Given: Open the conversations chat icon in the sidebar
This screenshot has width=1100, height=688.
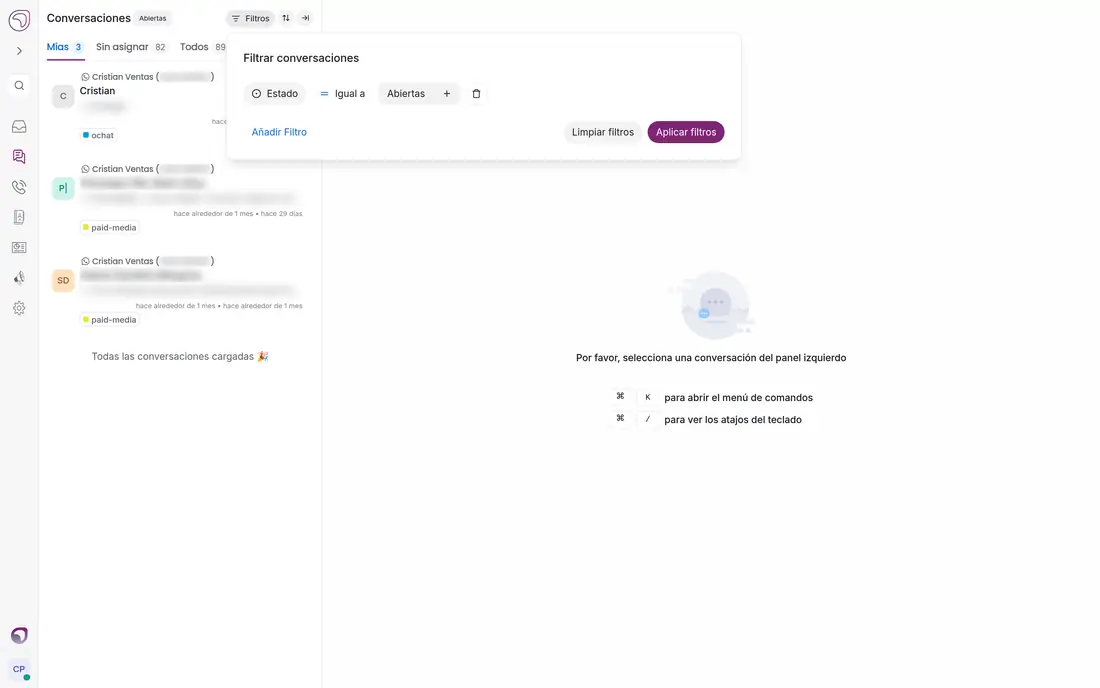Looking at the screenshot, I should [x=19, y=156].
